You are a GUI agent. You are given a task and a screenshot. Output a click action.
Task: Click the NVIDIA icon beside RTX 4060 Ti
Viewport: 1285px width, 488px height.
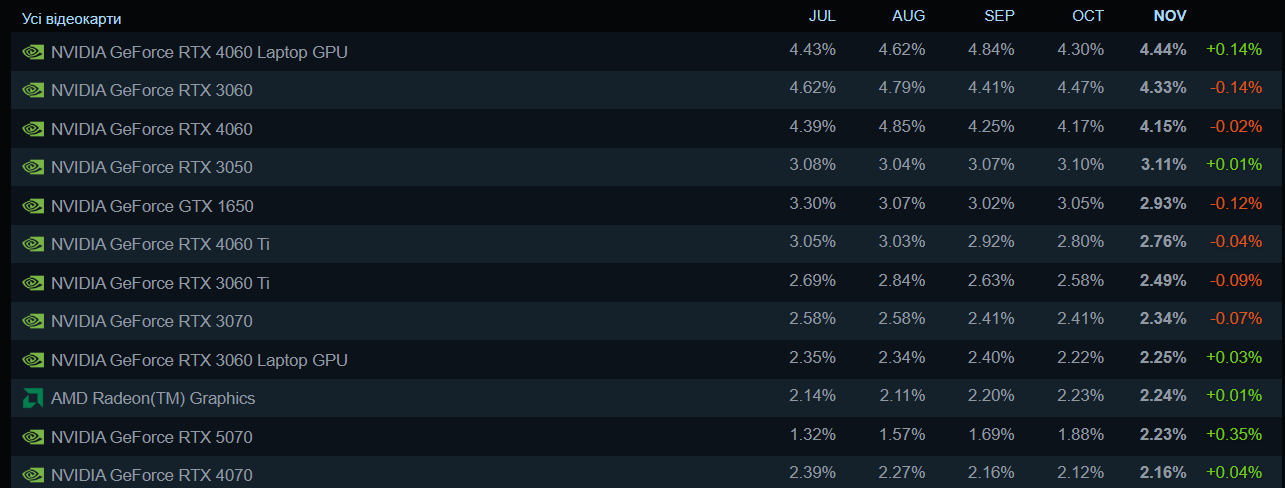coord(33,244)
